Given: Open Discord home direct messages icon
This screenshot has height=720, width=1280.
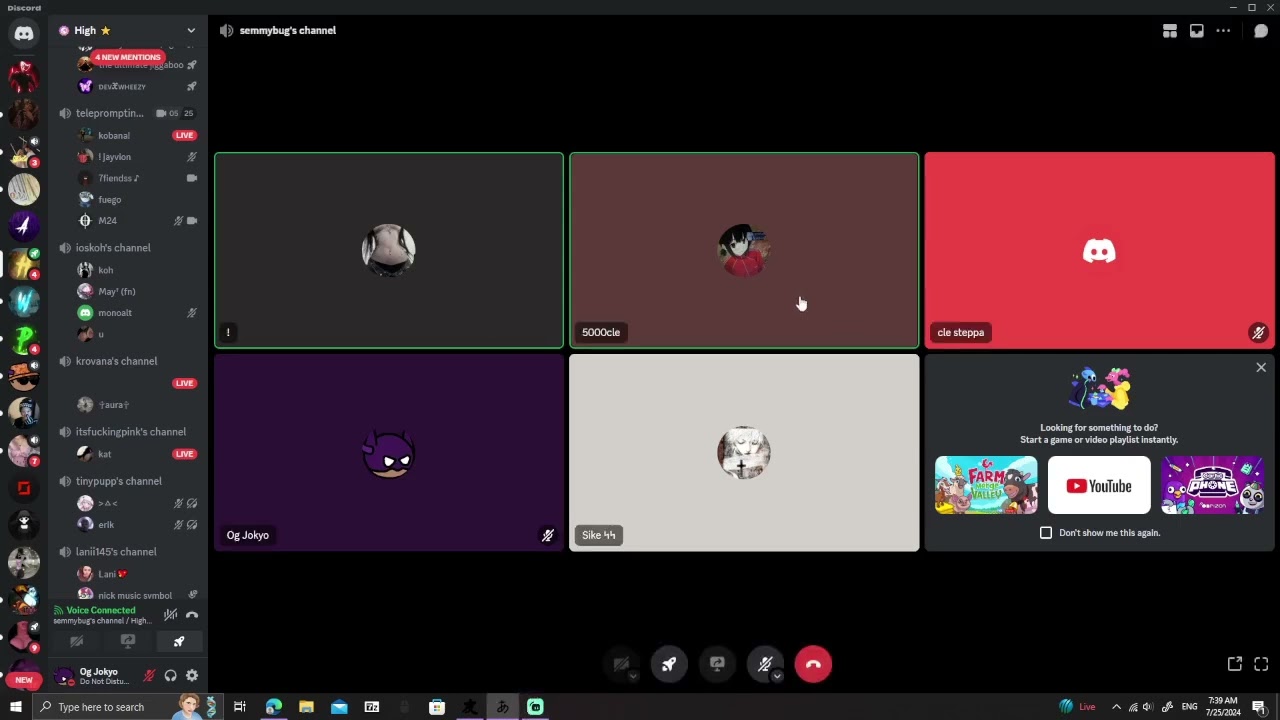Looking at the screenshot, I should click(24, 33).
